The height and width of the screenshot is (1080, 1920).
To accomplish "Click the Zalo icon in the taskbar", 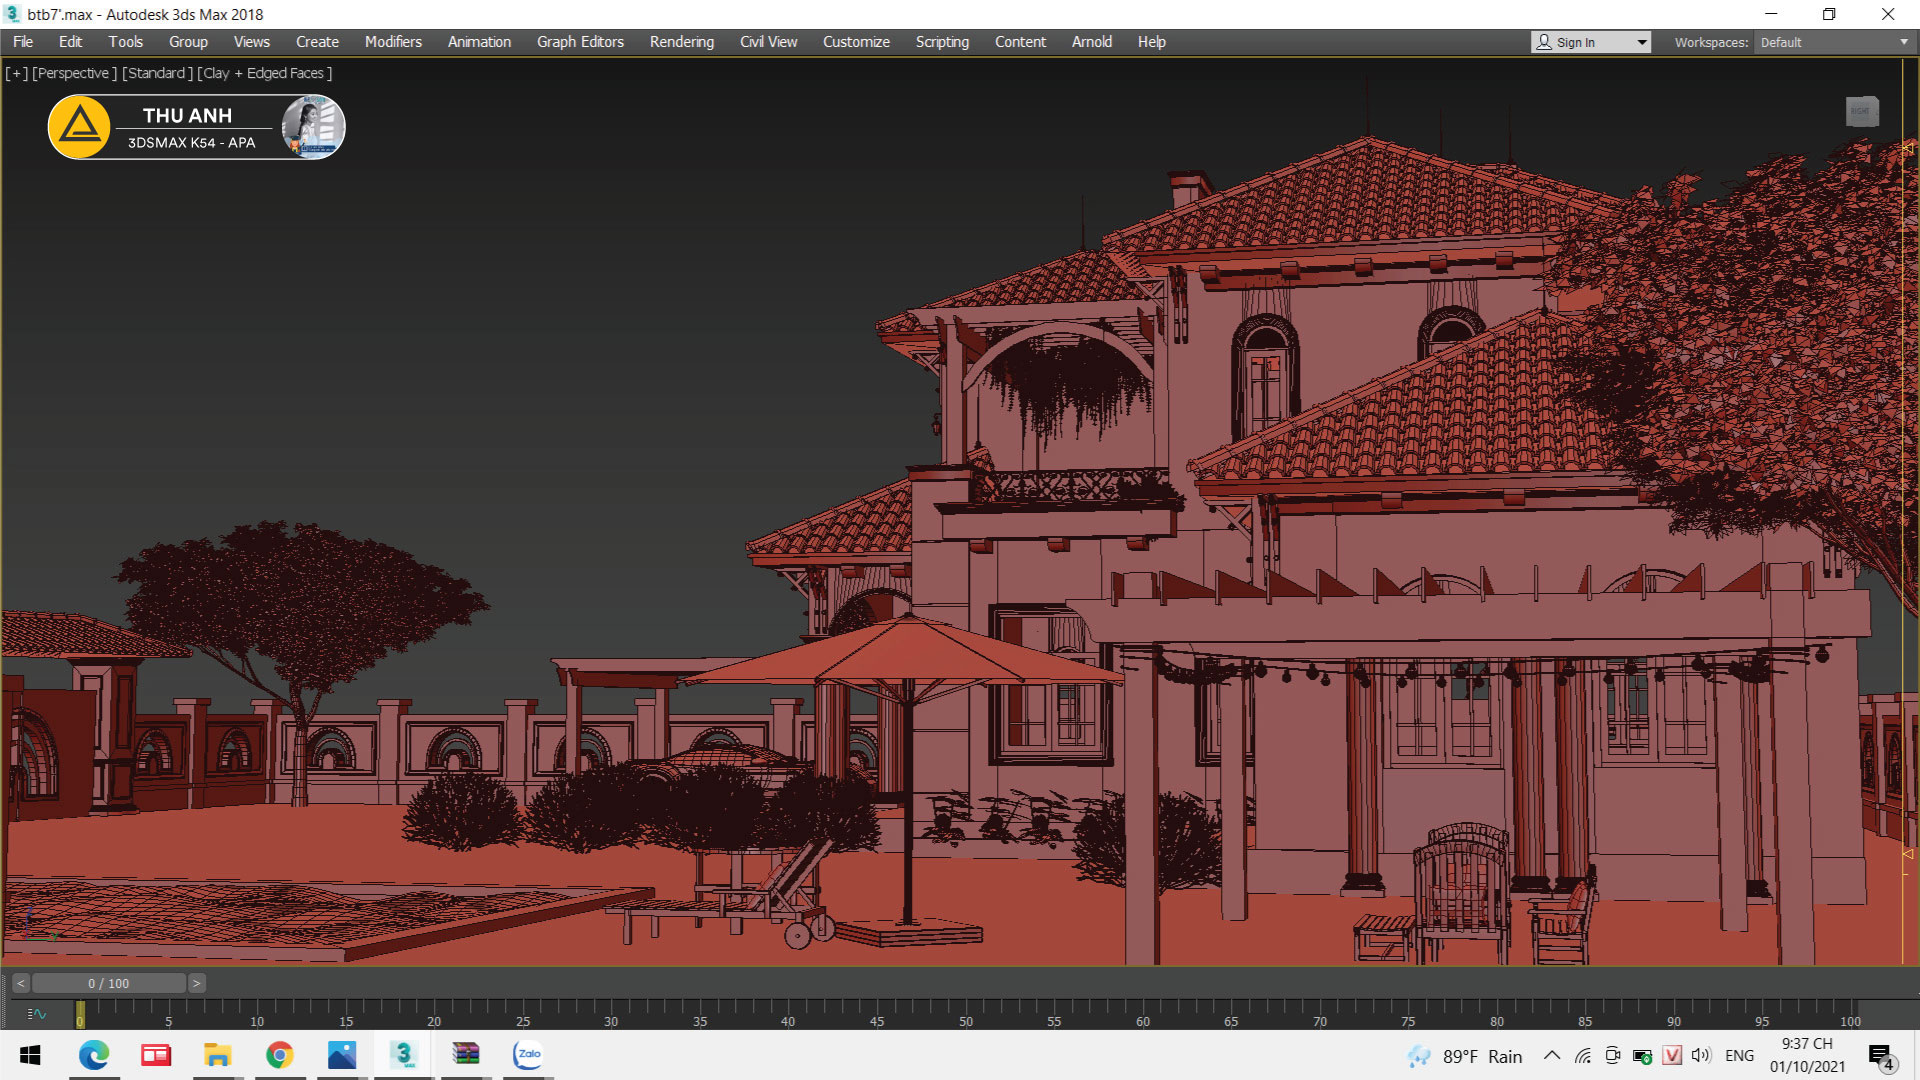I will (x=528, y=1054).
